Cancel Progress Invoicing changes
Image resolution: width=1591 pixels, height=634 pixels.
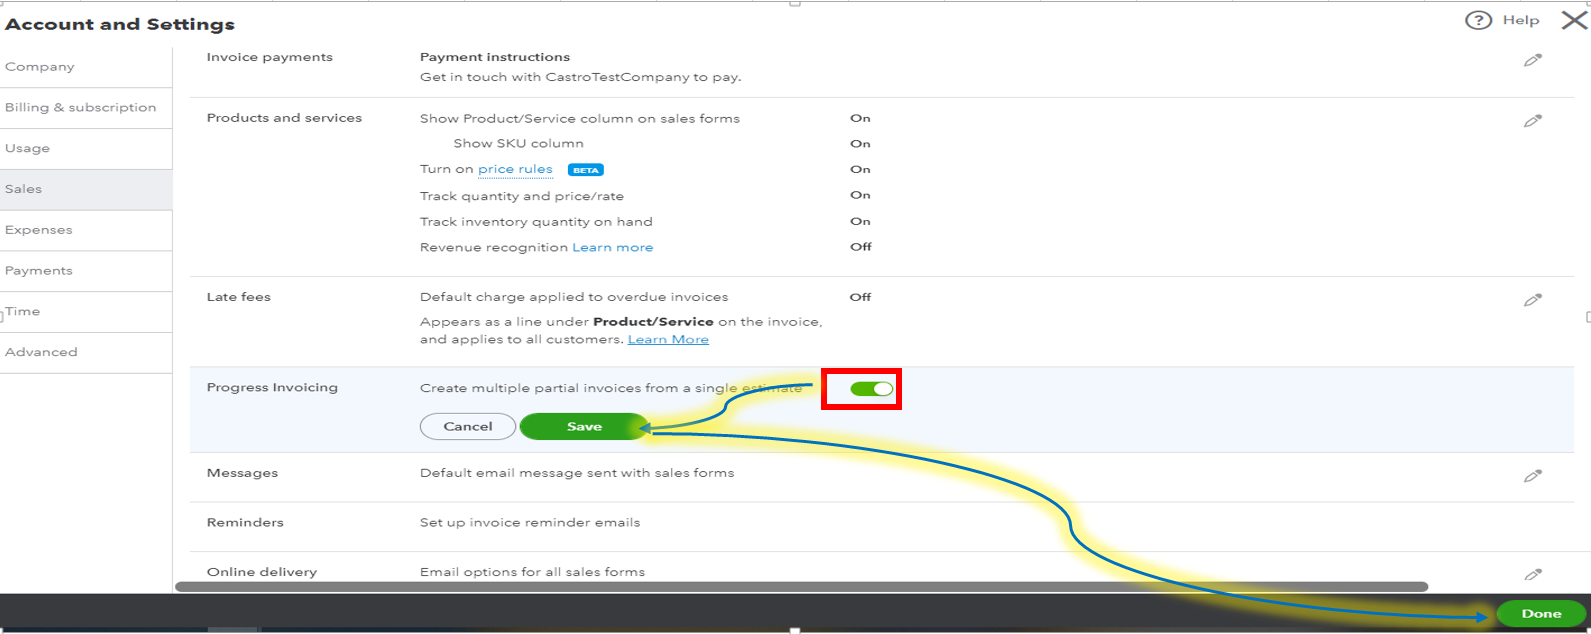[x=468, y=426]
